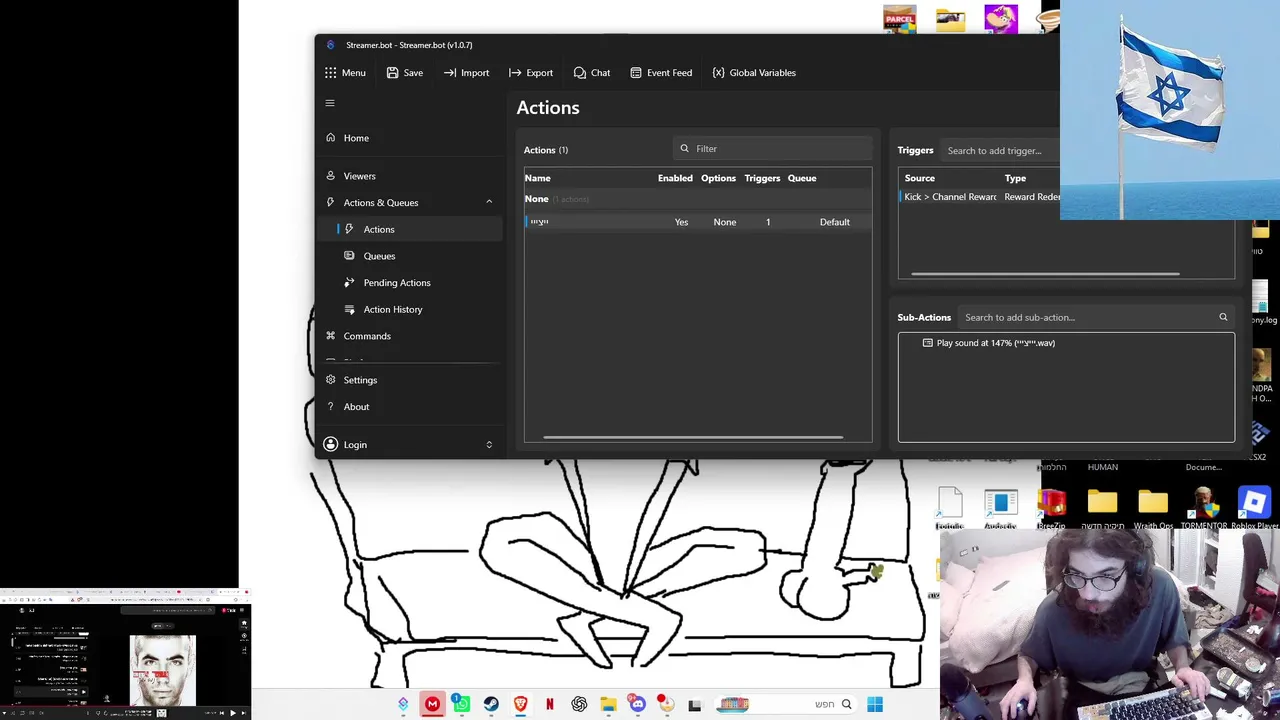The width and height of the screenshot is (1280, 720).
Task: Click the Windows taskbar search box
Action: (784, 704)
